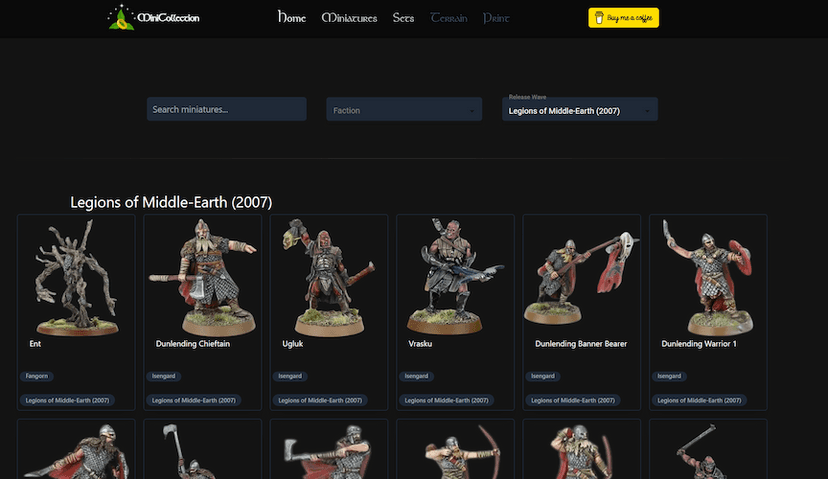Click the Fangorn faction tag
828x479 pixels.
37,376
